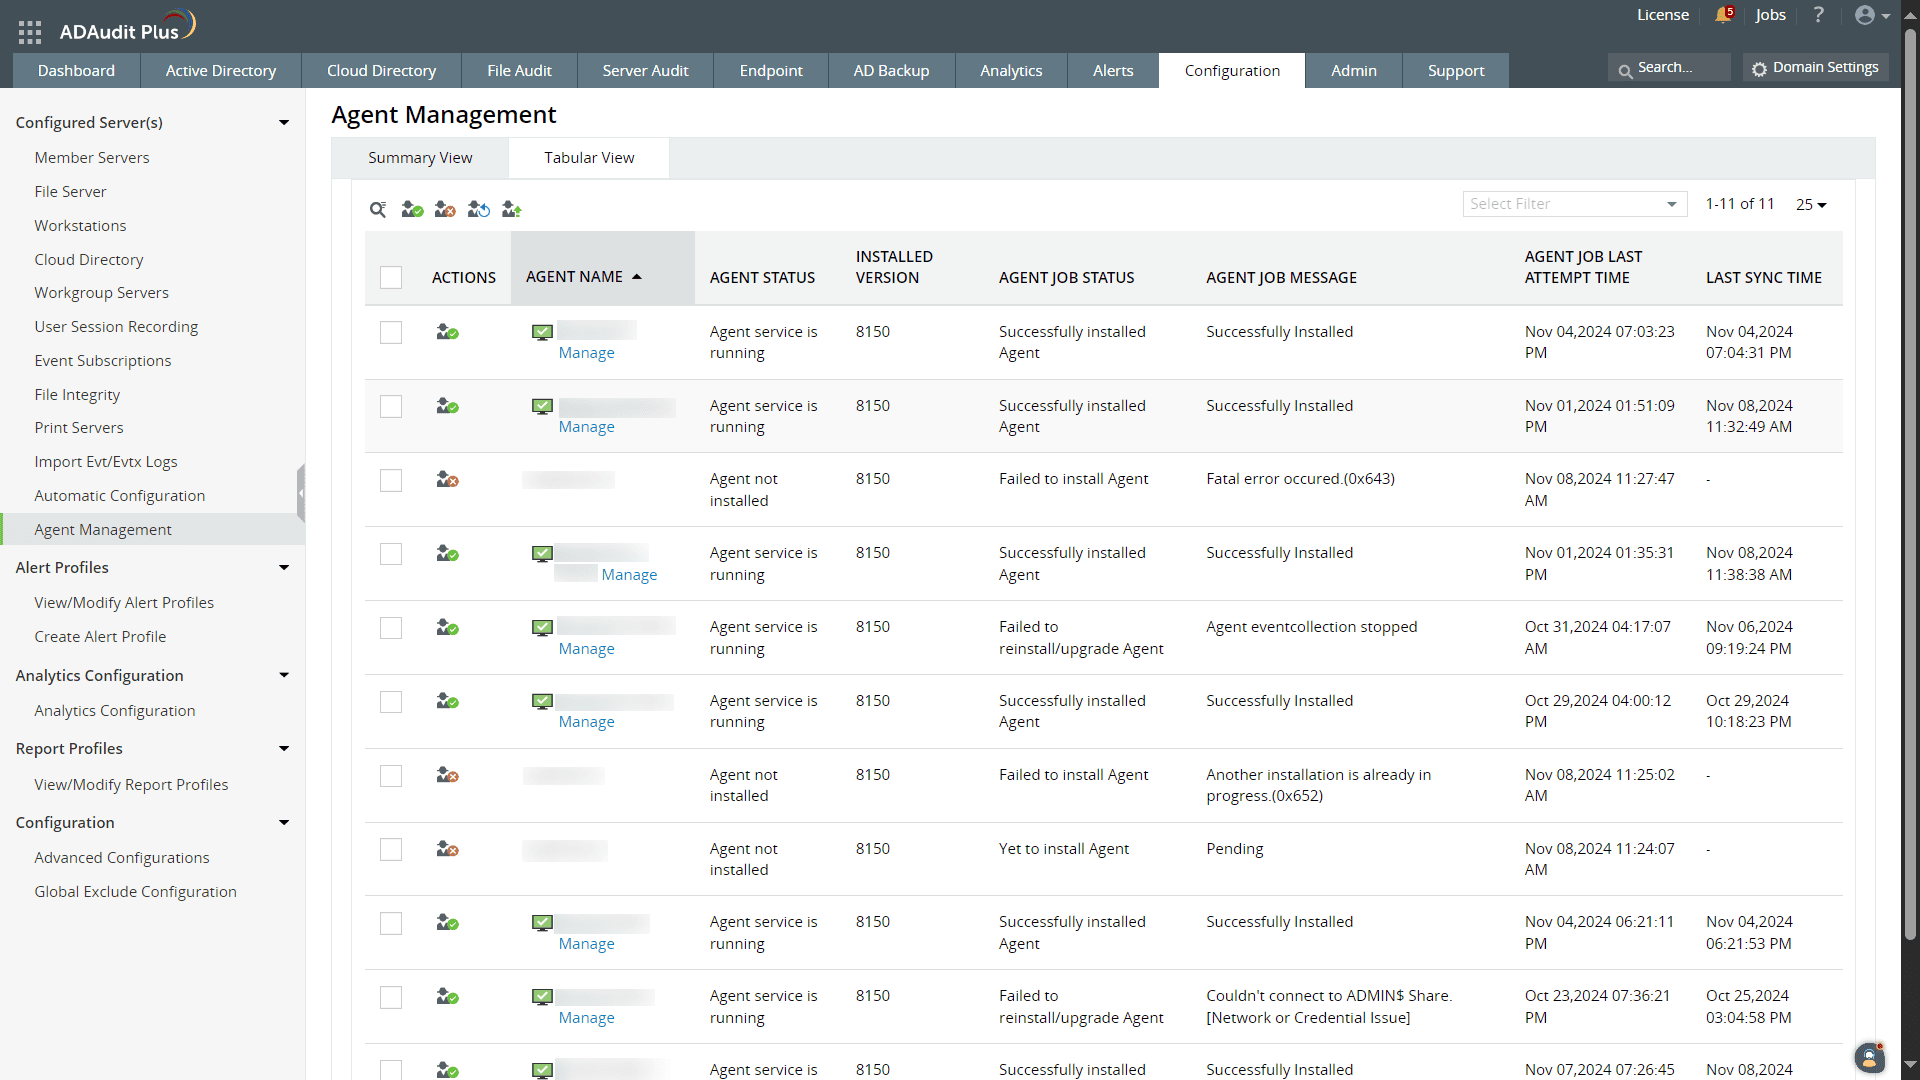Viewport: 1920px width, 1080px height.
Task: Select the checkbox in the table header
Action: pyautogui.click(x=391, y=277)
